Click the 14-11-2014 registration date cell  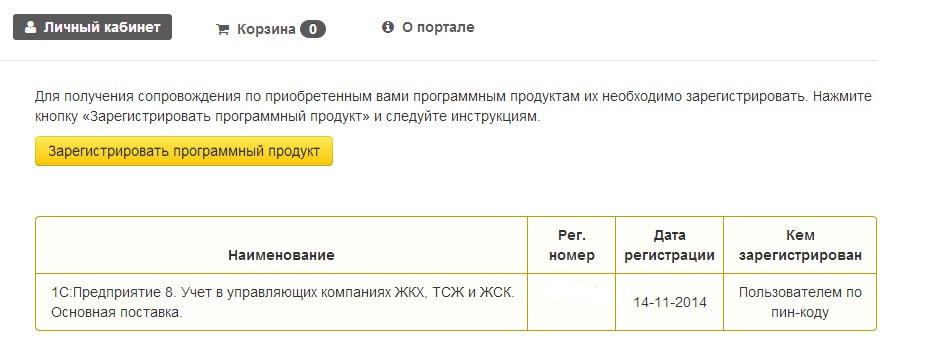pyautogui.click(x=669, y=302)
